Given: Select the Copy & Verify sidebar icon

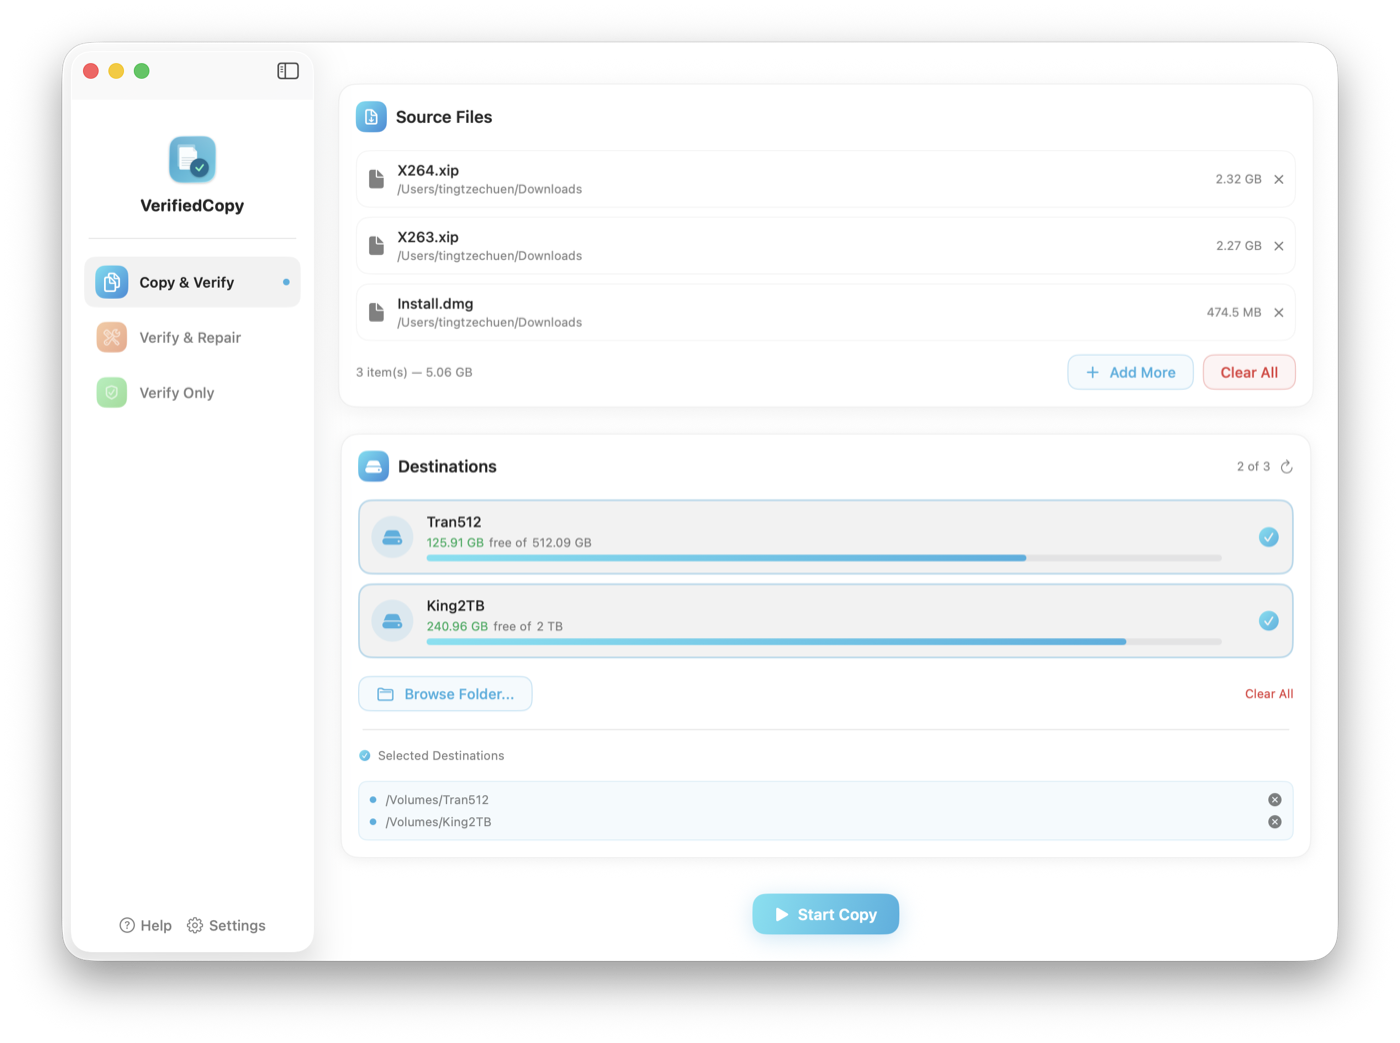Looking at the screenshot, I should (x=110, y=282).
